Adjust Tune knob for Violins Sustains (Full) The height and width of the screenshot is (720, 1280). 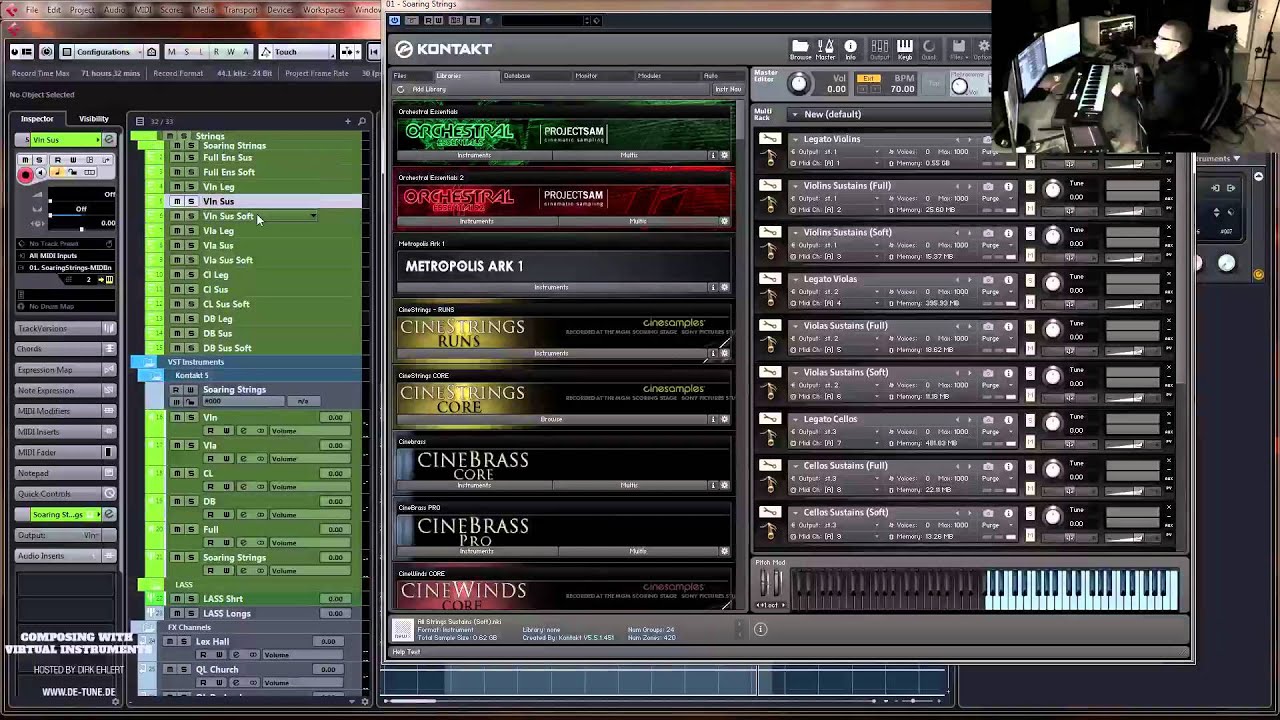(1052, 190)
